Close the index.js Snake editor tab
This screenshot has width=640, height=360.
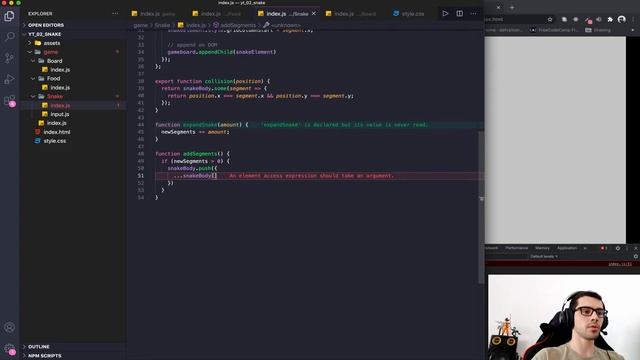314,13
